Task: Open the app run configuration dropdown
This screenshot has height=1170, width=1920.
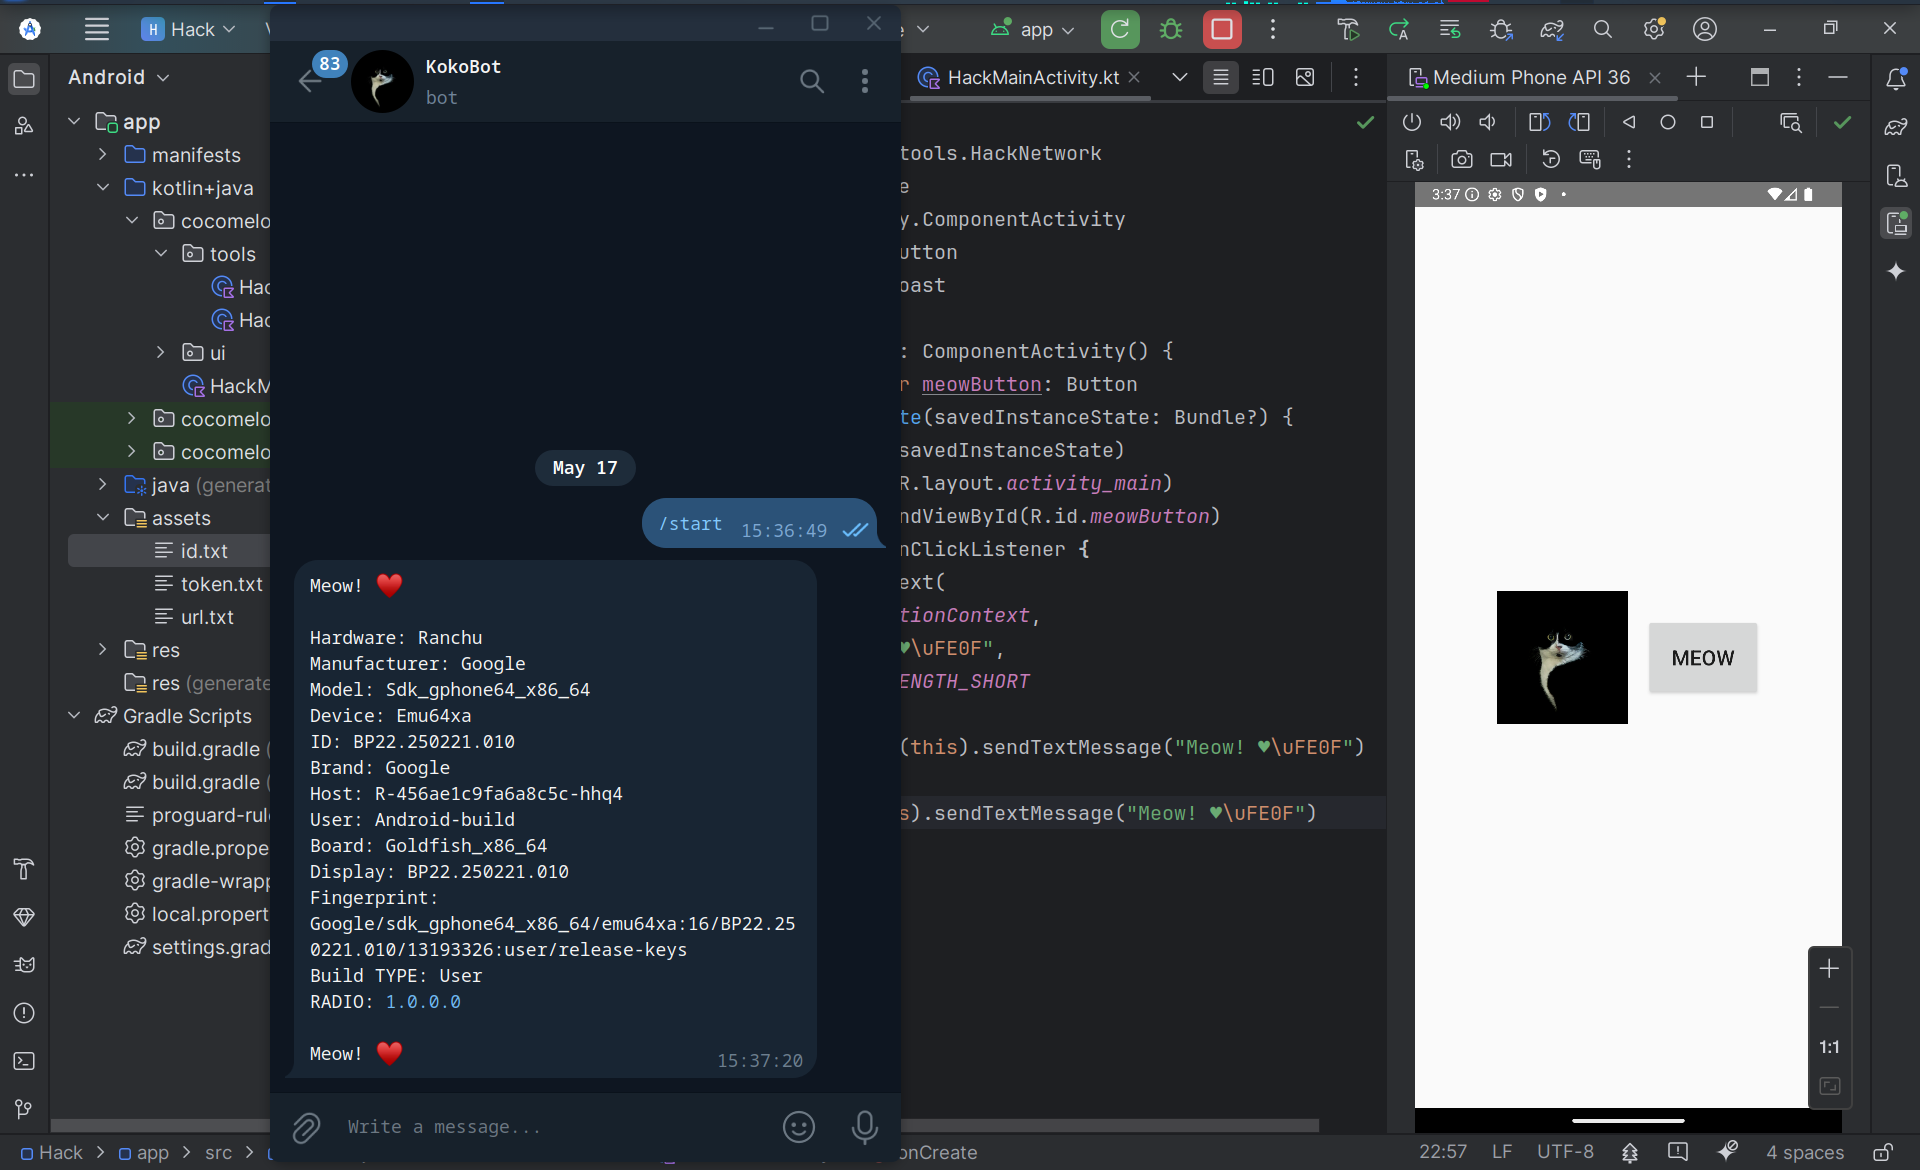Action: [1033, 29]
